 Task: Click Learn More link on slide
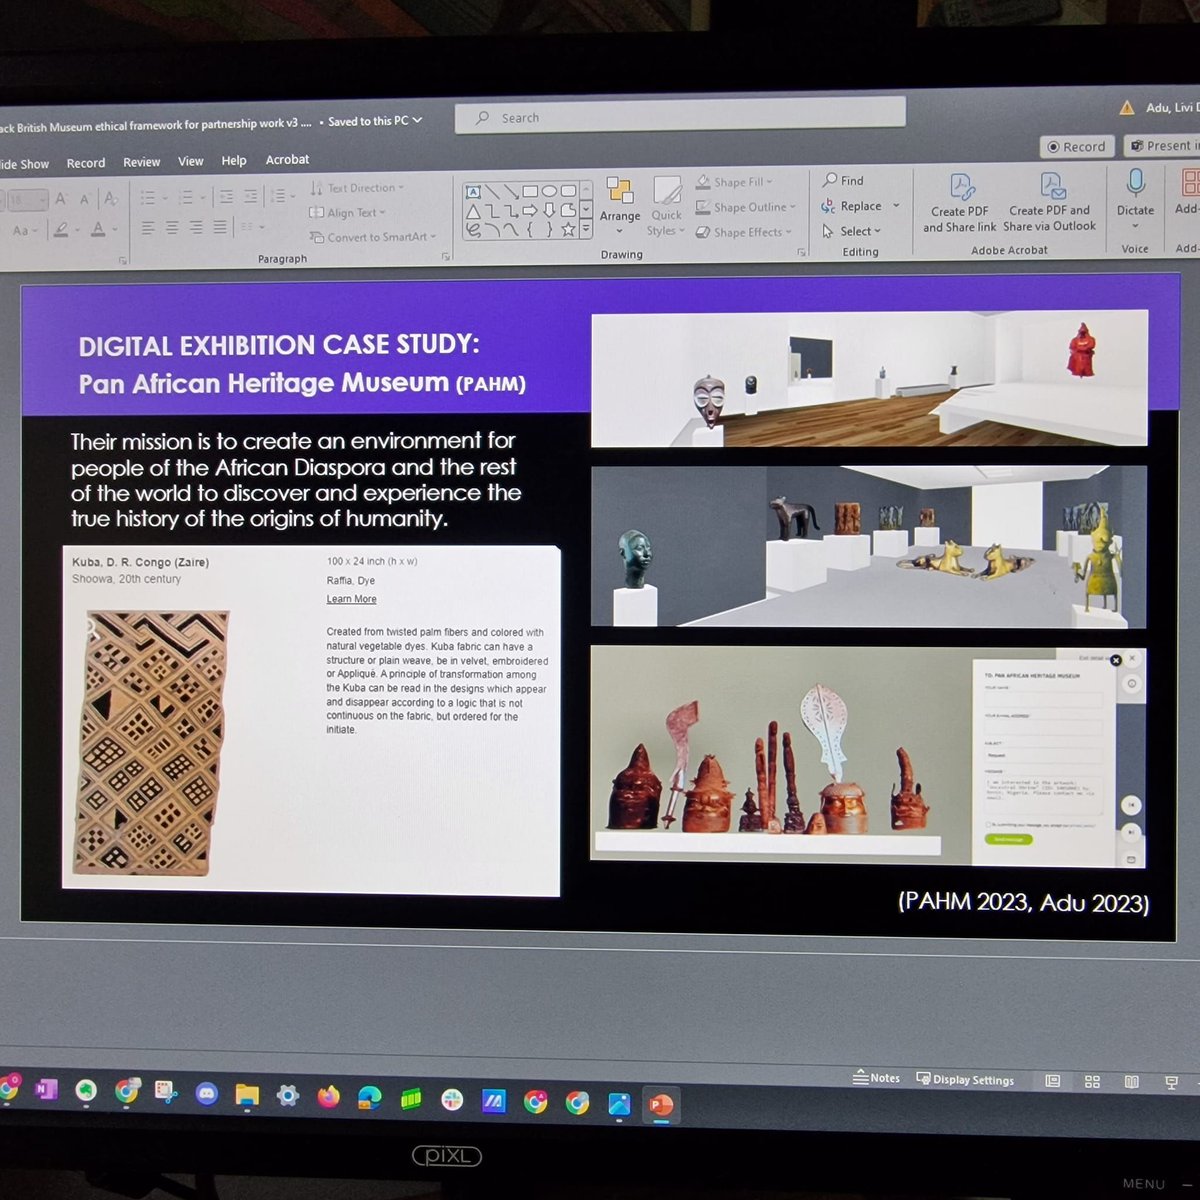click(351, 599)
